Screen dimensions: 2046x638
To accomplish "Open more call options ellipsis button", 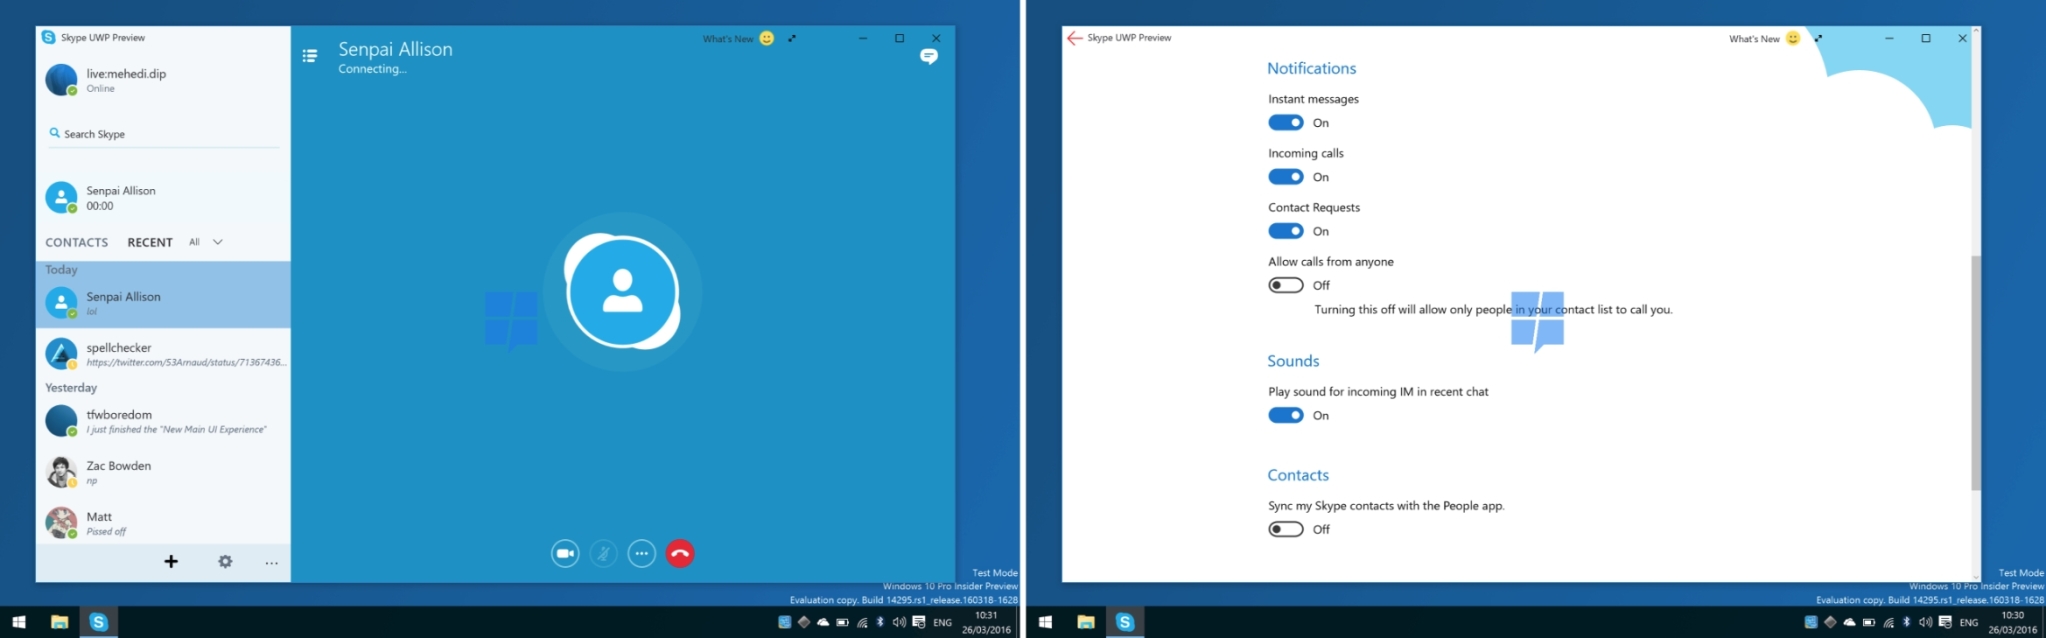I will (x=642, y=553).
